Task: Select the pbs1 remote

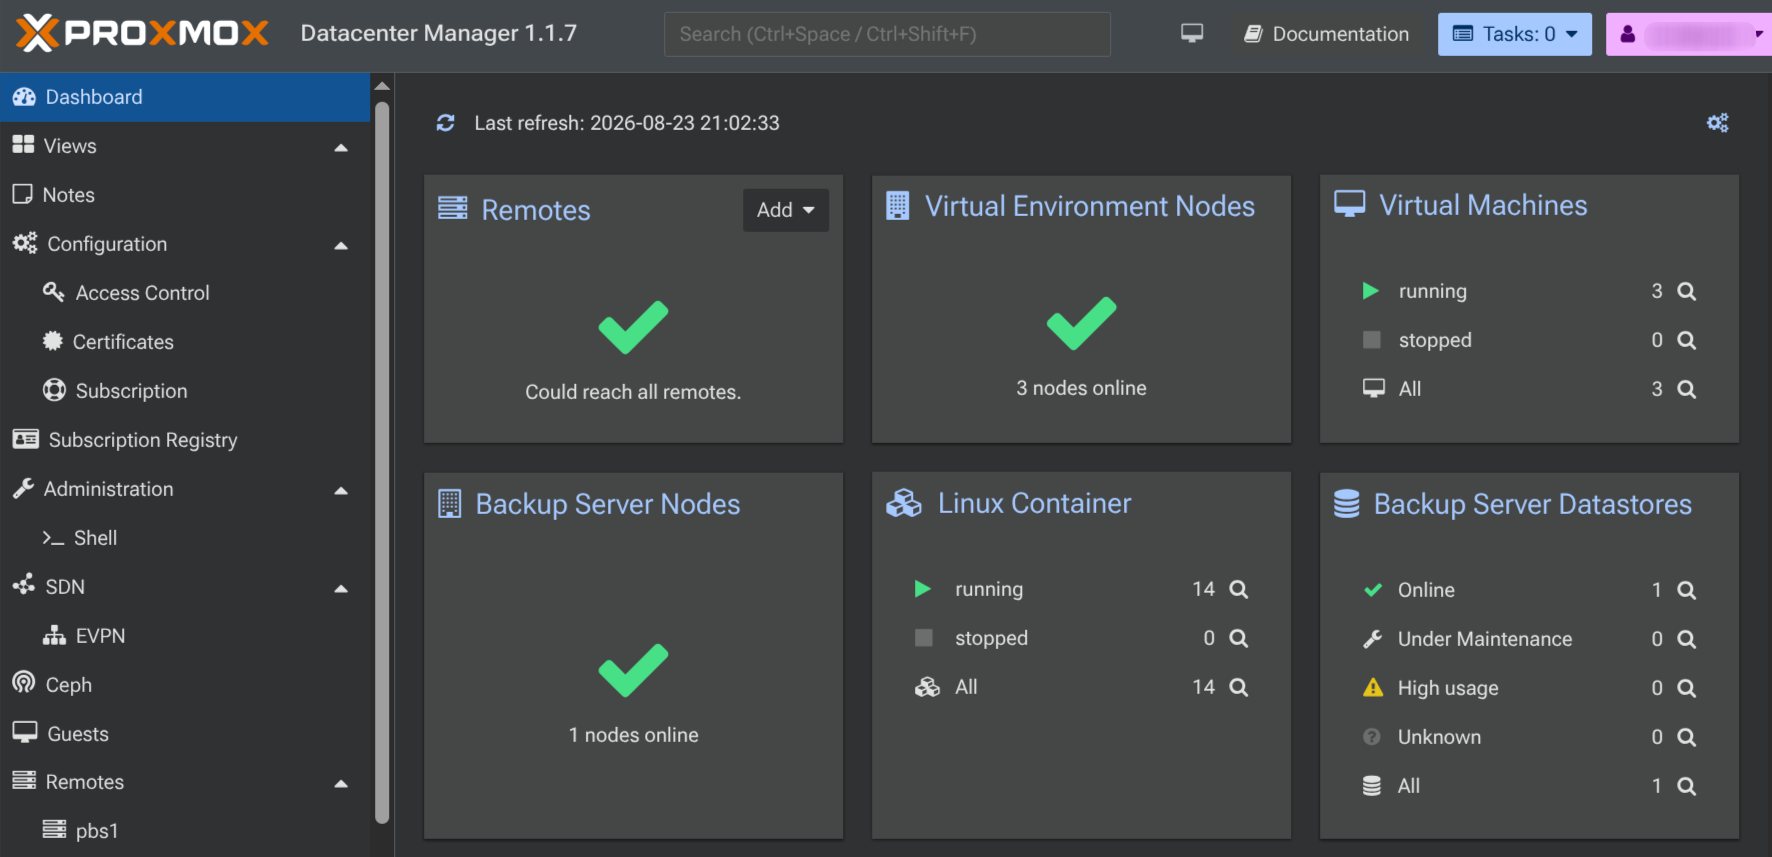Action: click(185, 831)
